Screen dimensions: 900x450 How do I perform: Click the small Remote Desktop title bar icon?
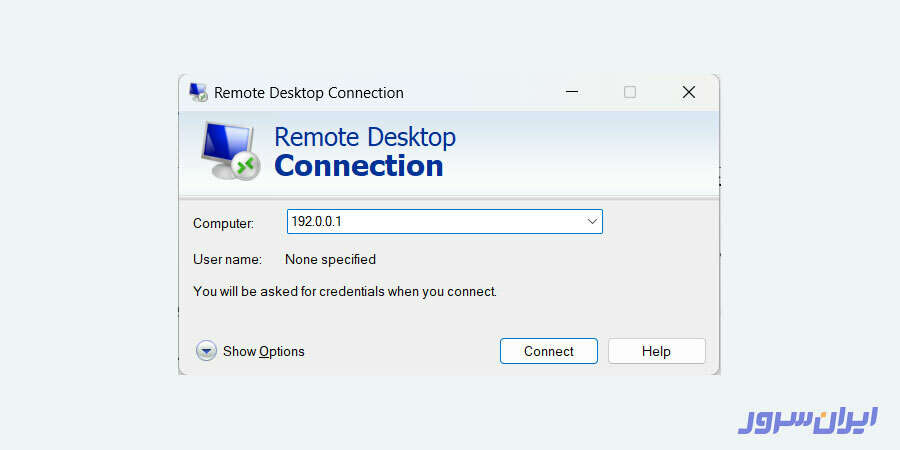(198, 93)
